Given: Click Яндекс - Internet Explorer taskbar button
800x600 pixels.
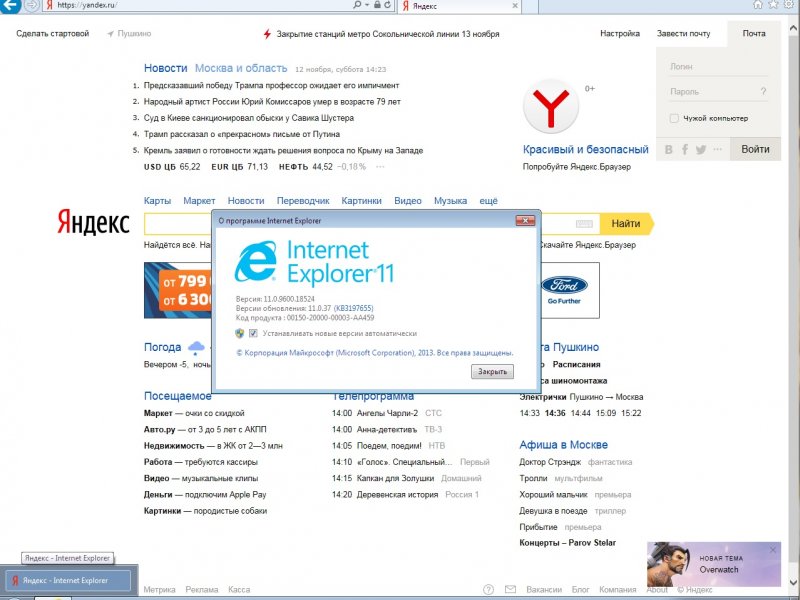Looking at the screenshot, I should (x=68, y=580).
